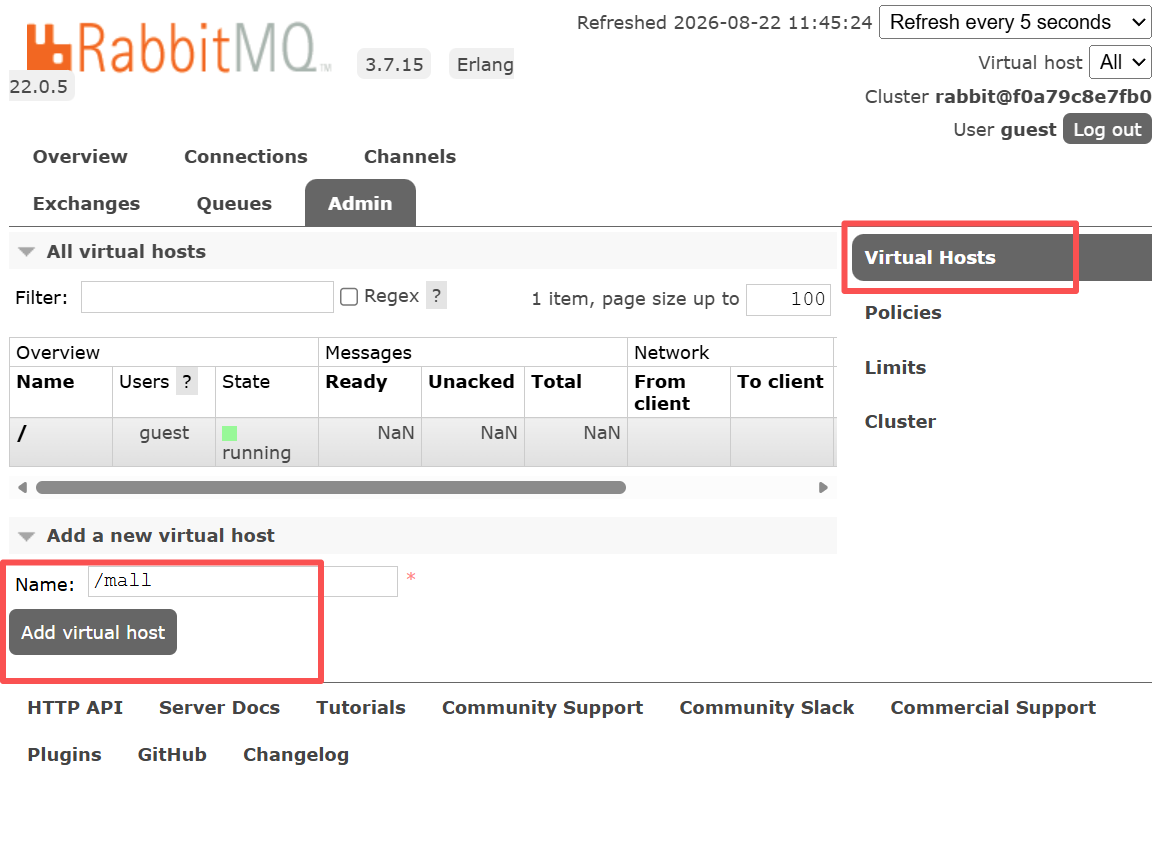The width and height of the screenshot is (1173, 843).
Task: Switch to the Connections tab
Action: tap(245, 156)
